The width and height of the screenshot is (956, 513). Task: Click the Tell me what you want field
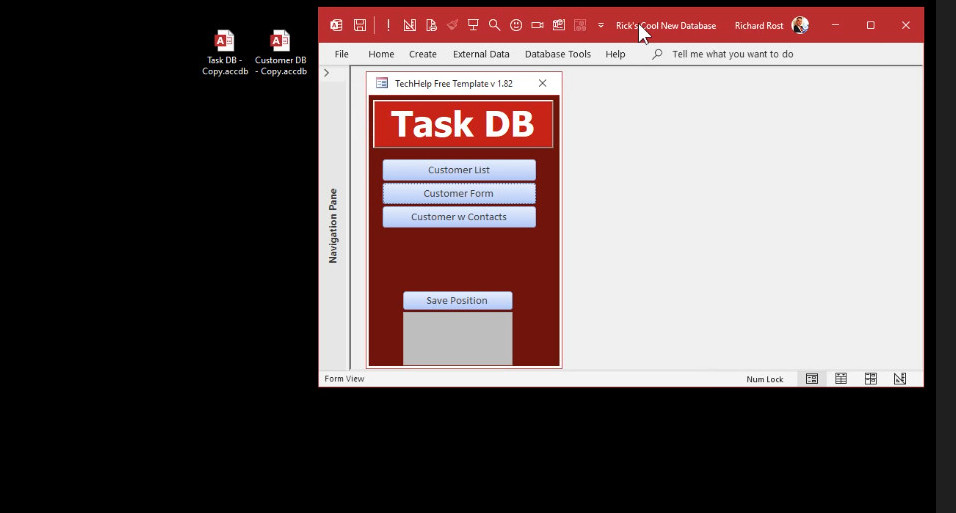tap(732, 54)
